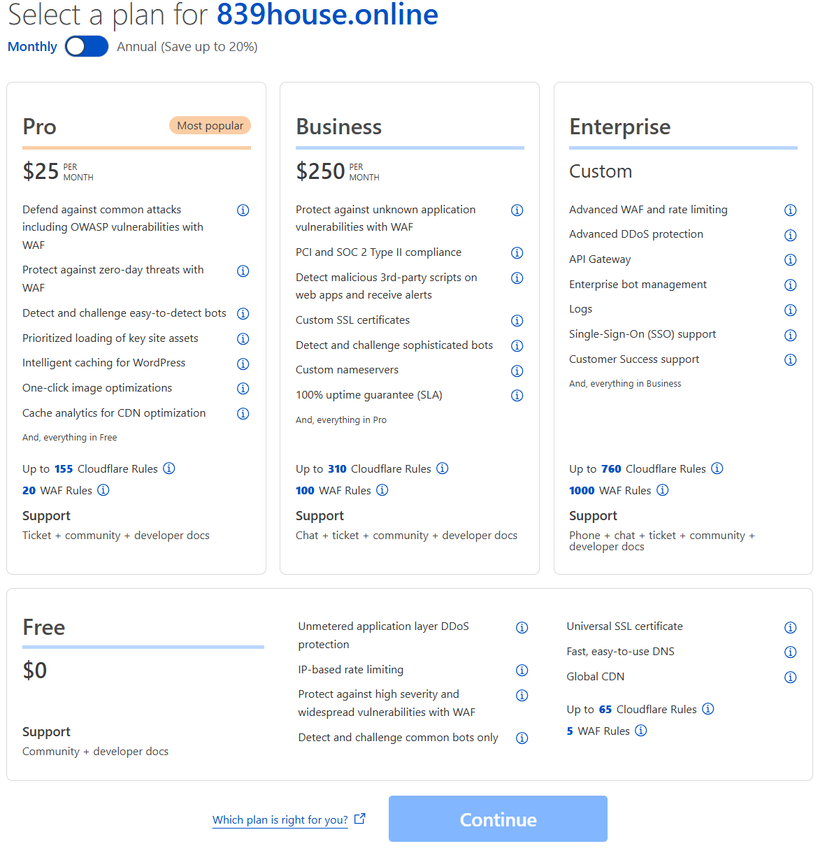This screenshot has height=853, width=825.
Task: Click the Continue button
Action: pos(498,819)
